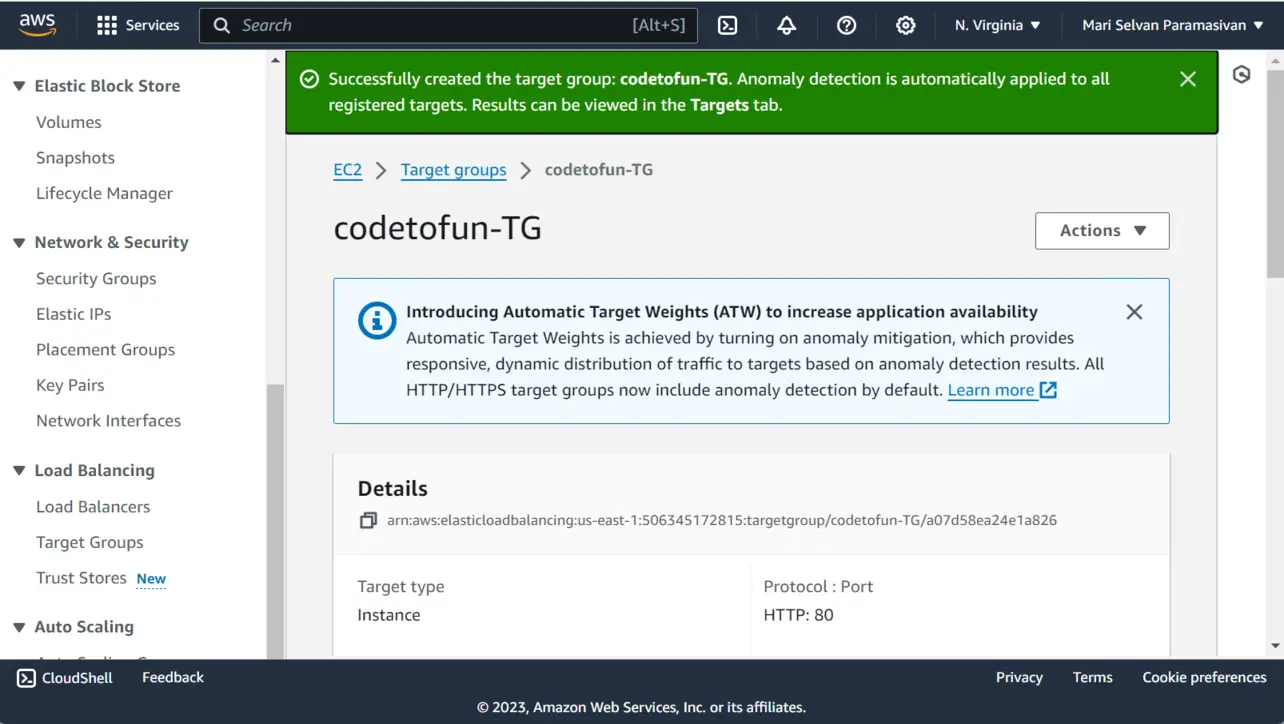The height and width of the screenshot is (724, 1284).
Task: Click the info icon in ATW notice
Action: (x=377, y=320)
